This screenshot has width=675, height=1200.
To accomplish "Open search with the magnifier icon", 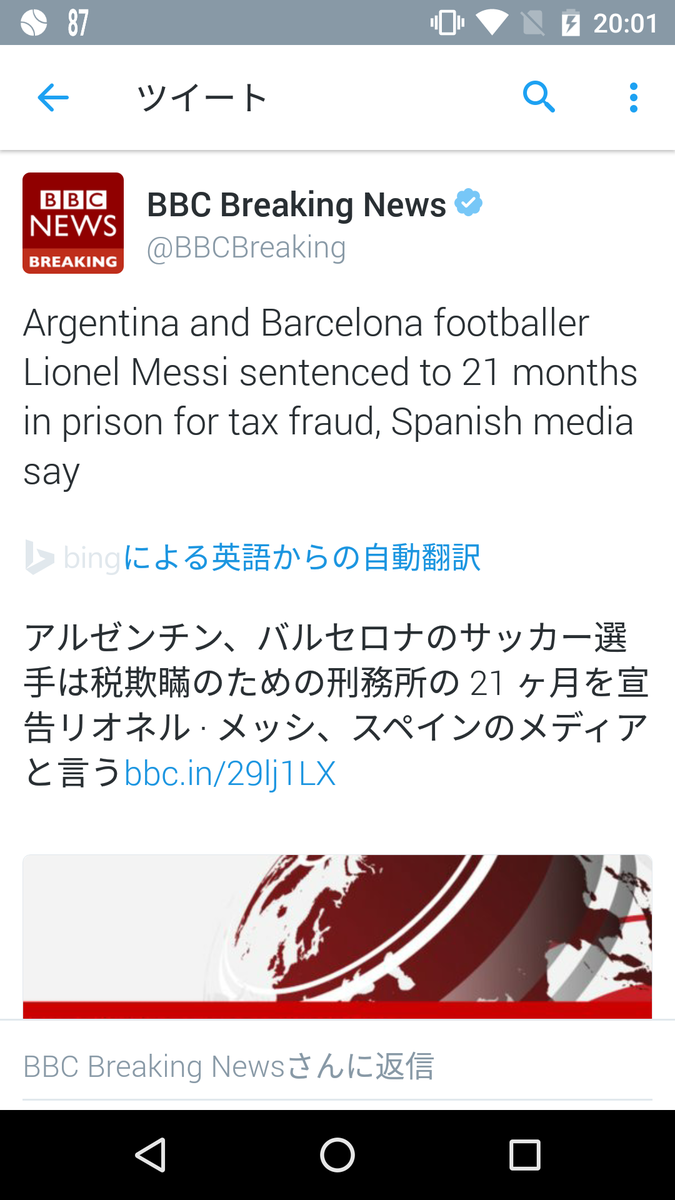I will pyautogui.click(x=538, y=98).
